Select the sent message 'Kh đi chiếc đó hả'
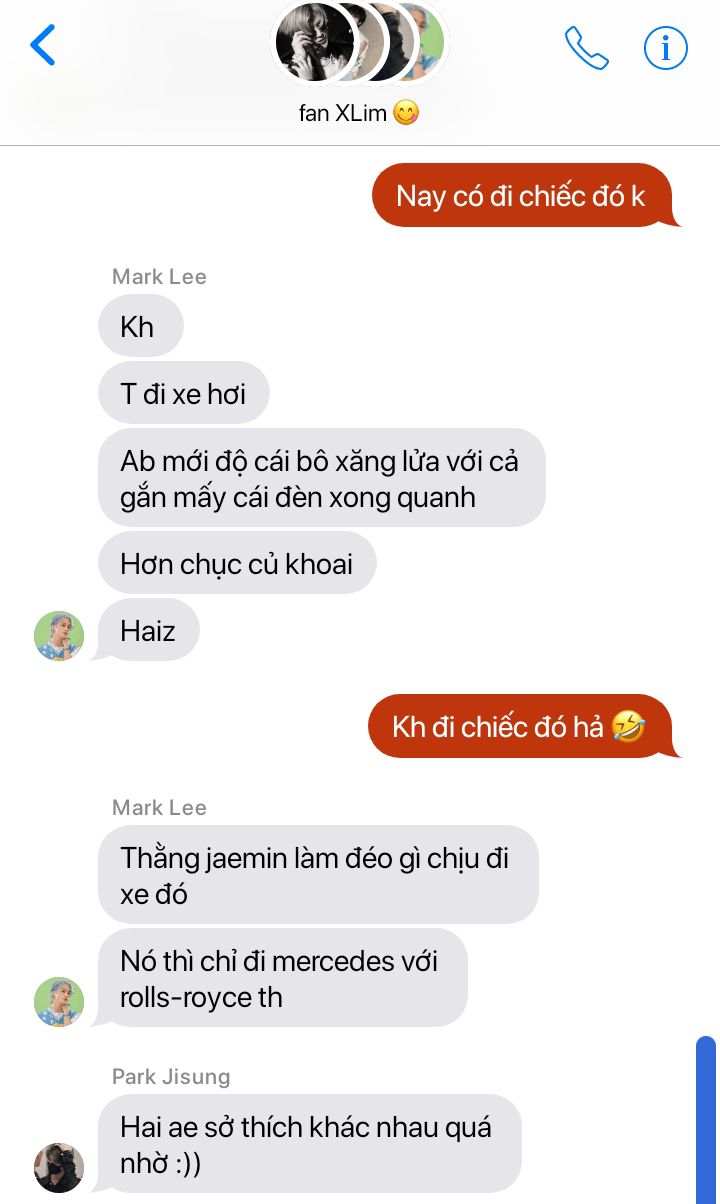 tap(519, 726)
